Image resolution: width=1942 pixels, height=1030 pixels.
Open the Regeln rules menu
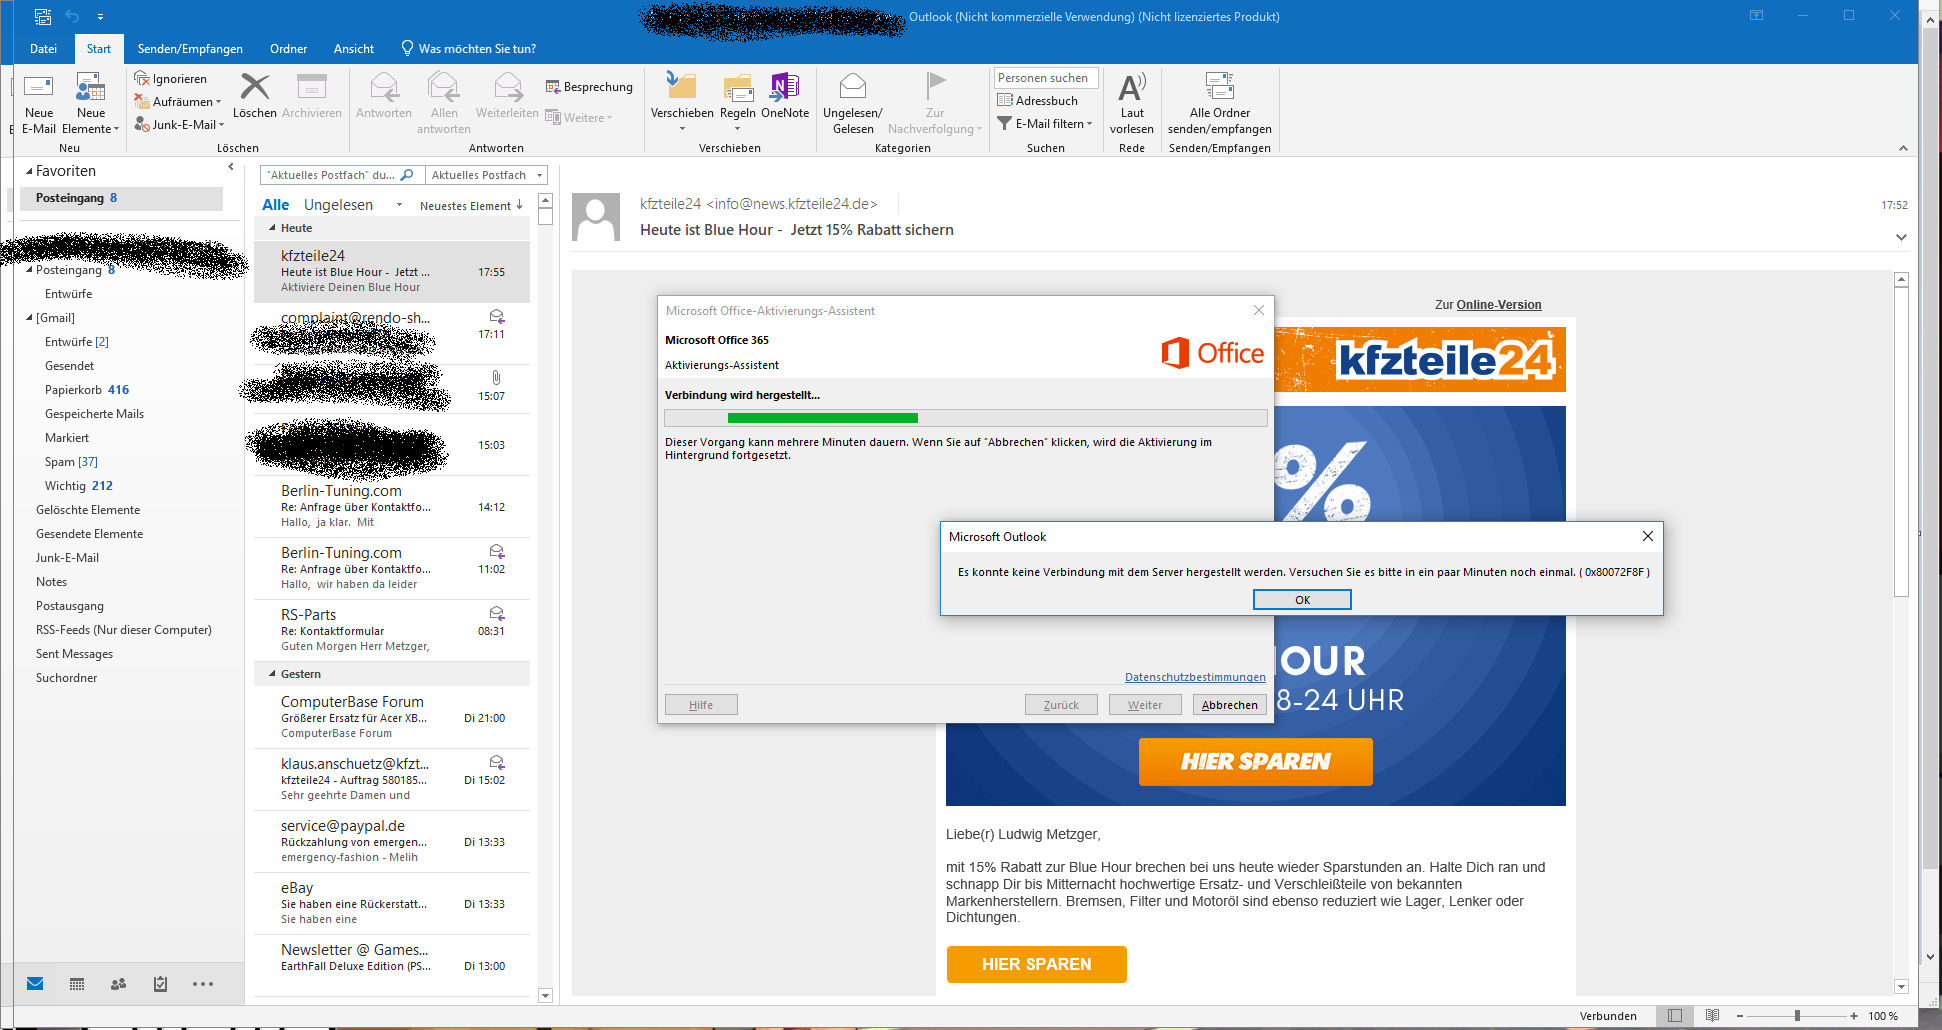[738, 103]
